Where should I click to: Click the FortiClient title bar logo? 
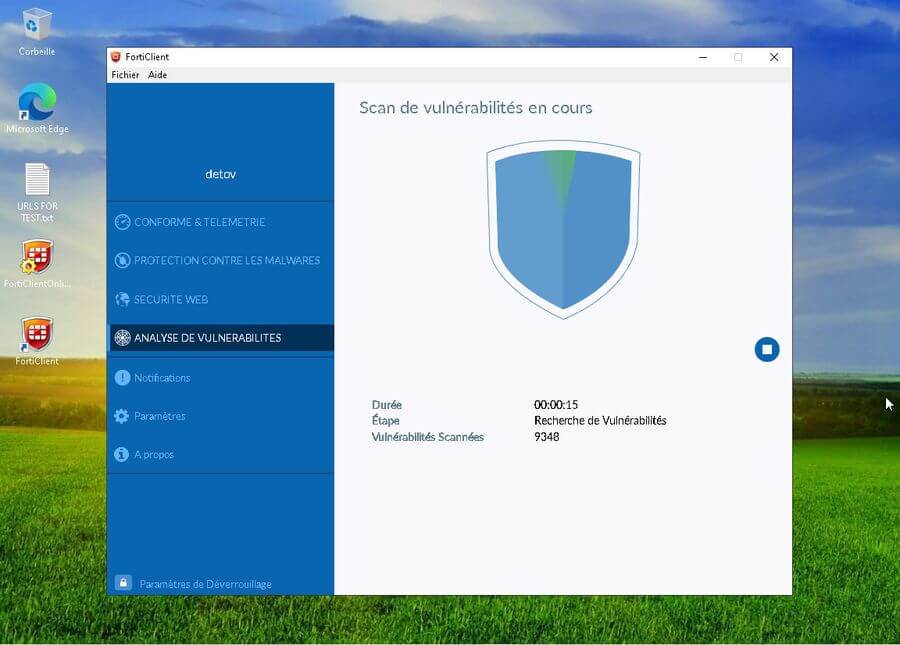(x=115, y=57)
